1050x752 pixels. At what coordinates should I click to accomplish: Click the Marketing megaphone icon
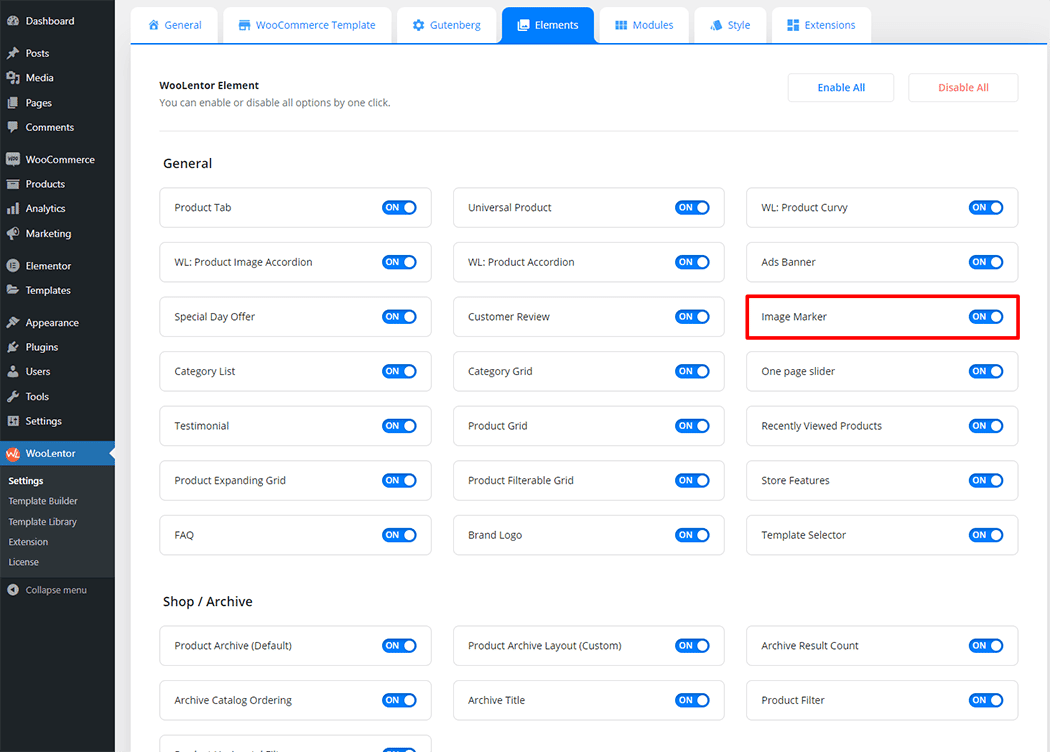(13, 234)
